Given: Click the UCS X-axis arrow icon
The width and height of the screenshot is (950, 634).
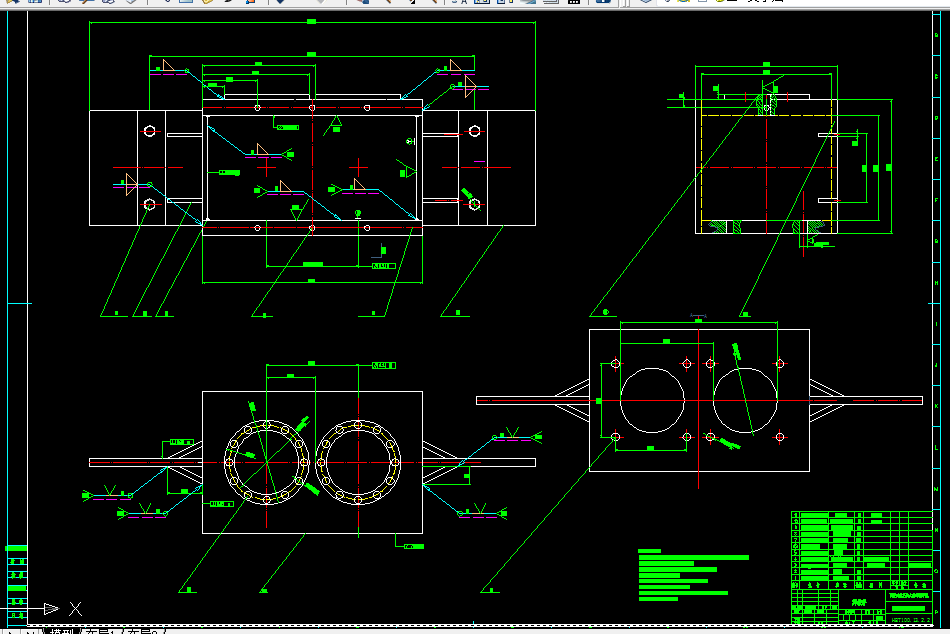Looking at the screenshot, I should pyautogui.click(x=51, y=609).
